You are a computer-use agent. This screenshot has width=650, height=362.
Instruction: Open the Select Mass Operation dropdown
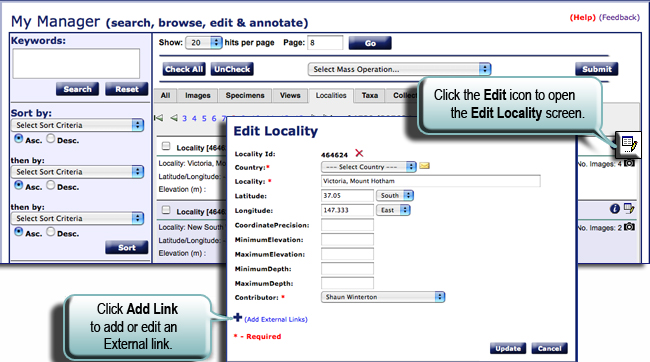[x=400, y=69]
